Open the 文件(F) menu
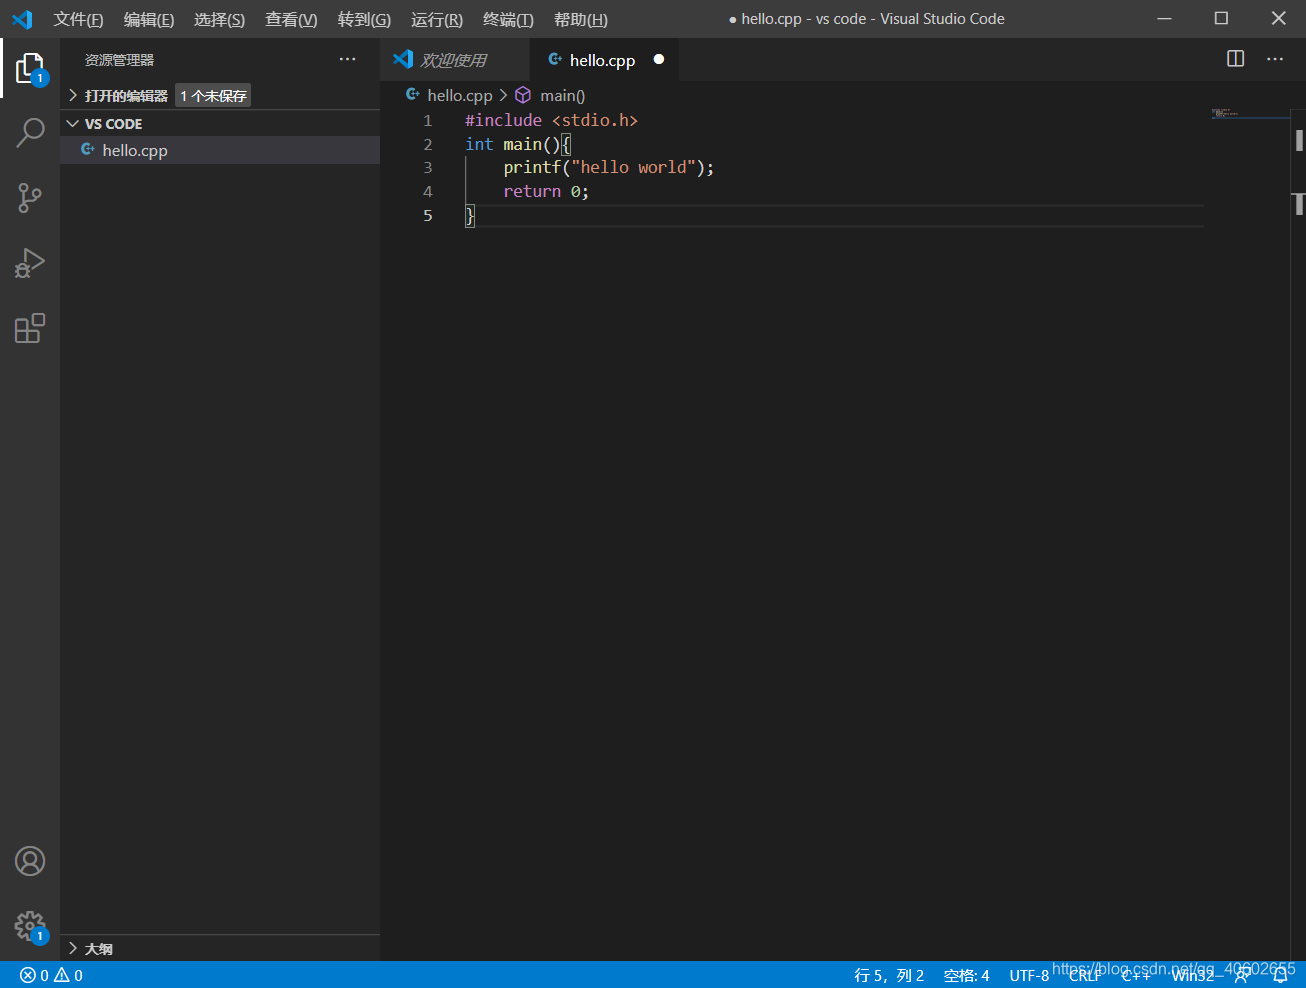 pos(78,20)
